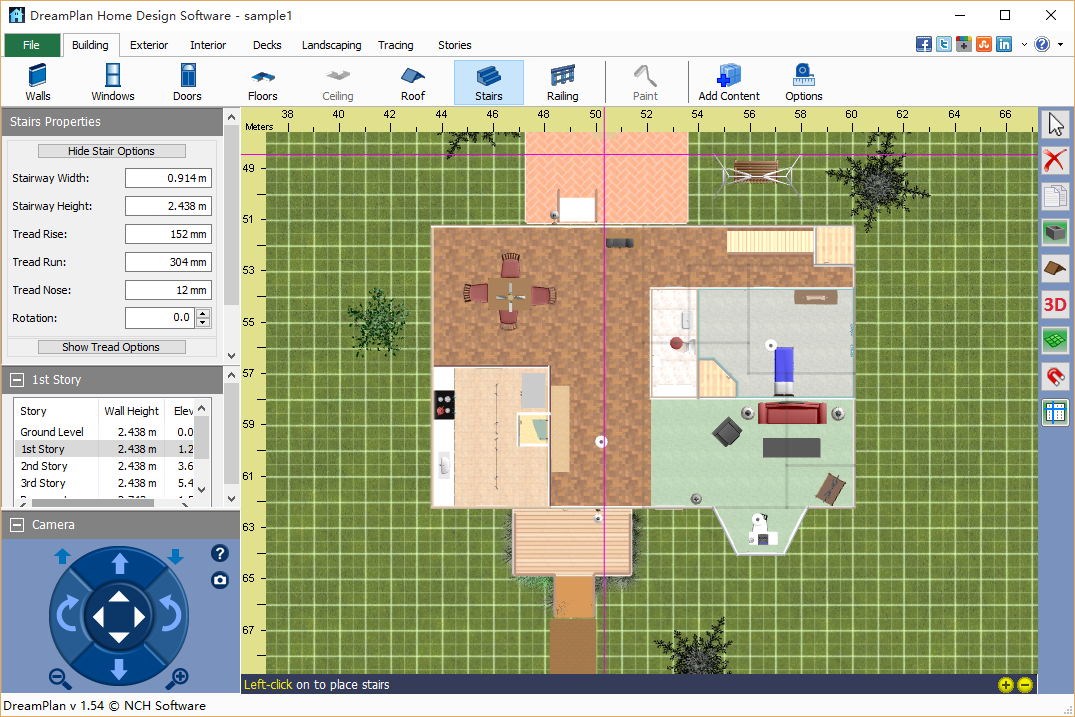Open the File menu

31,45
